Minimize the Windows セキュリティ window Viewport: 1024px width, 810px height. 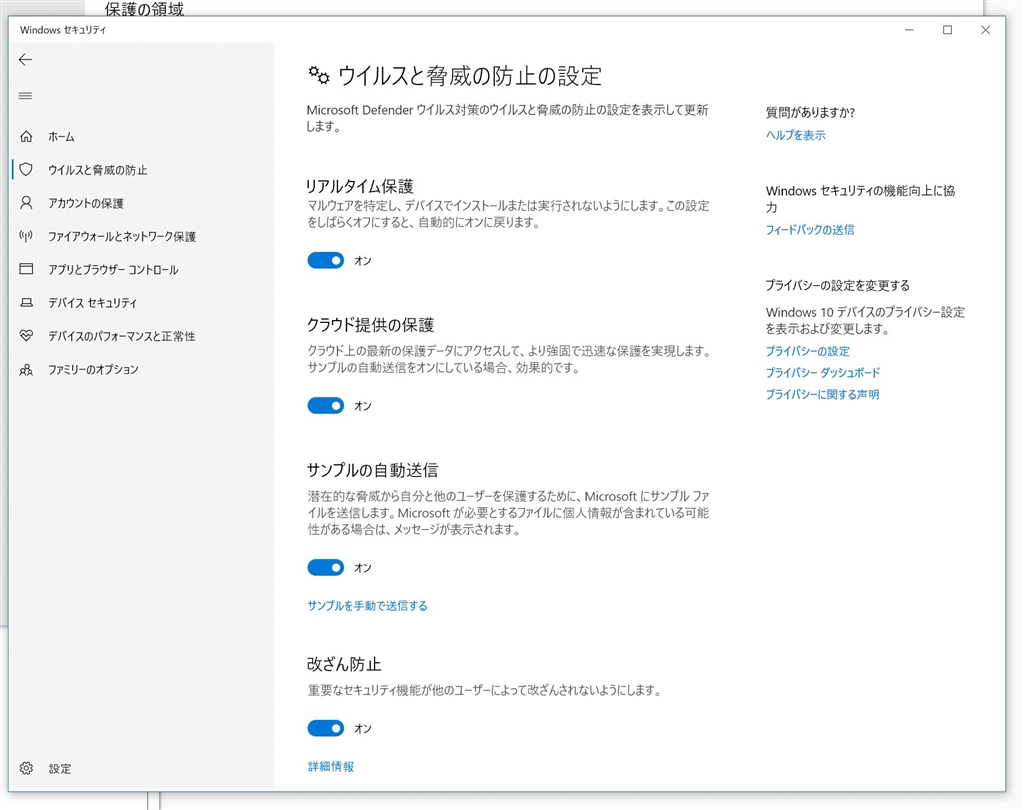[908, 30]
